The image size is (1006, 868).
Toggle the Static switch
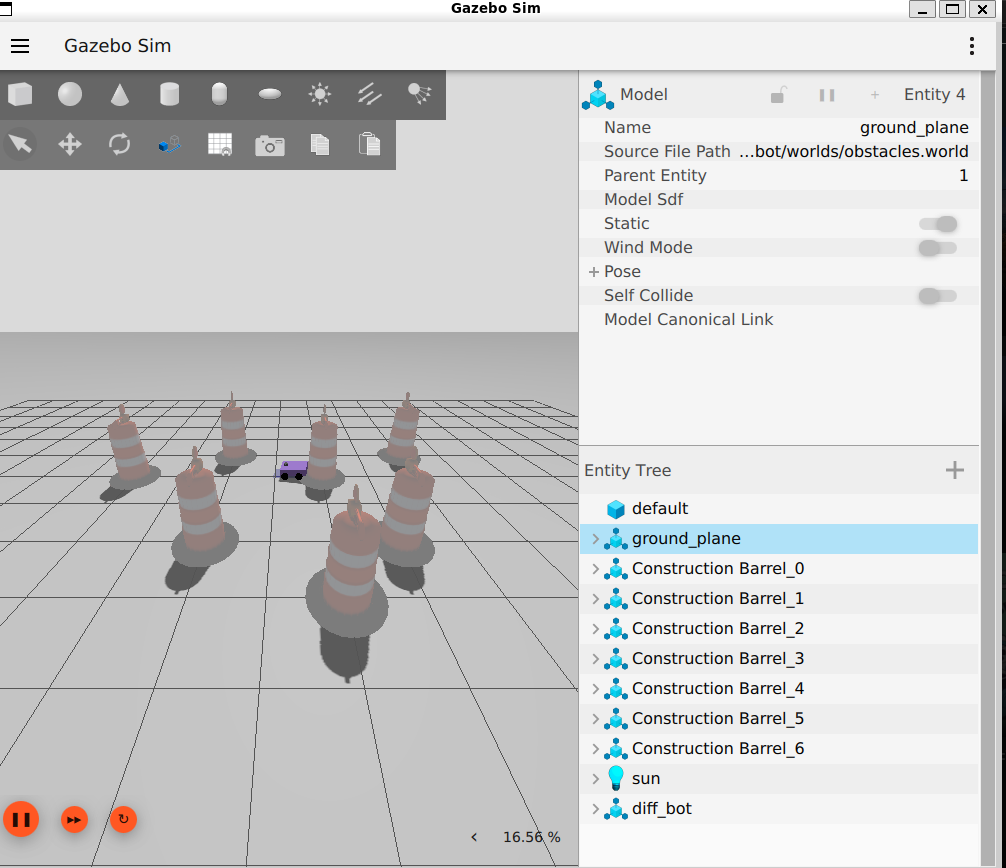938,223
